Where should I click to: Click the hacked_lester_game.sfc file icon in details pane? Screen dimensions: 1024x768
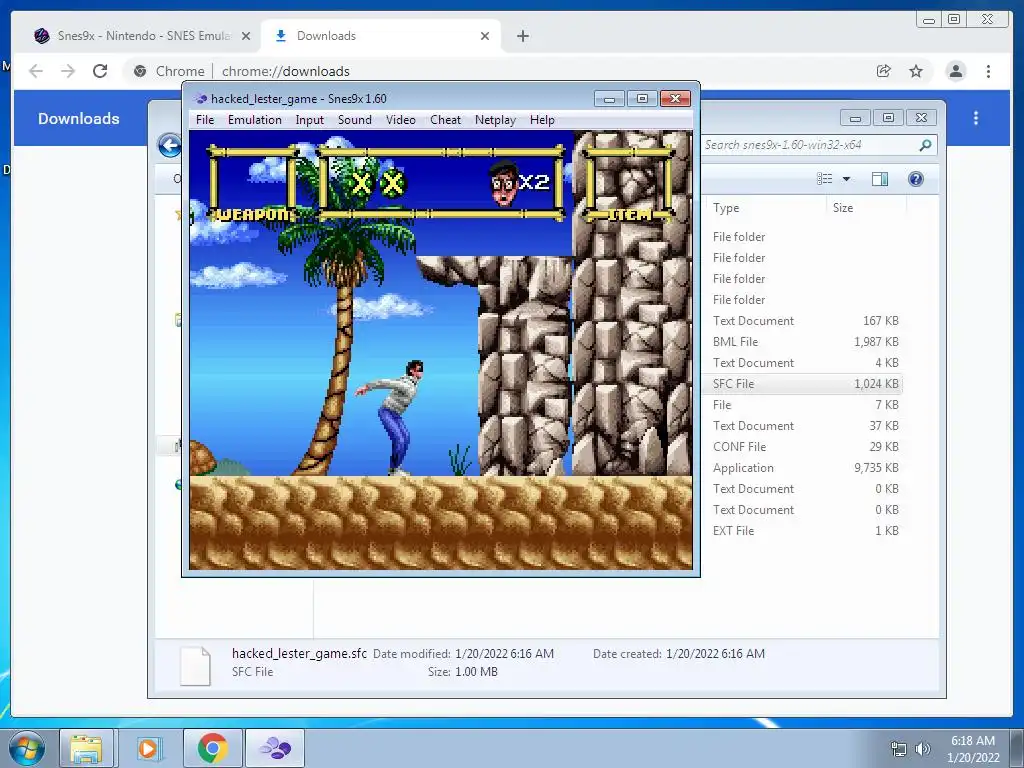click(195, 665)
